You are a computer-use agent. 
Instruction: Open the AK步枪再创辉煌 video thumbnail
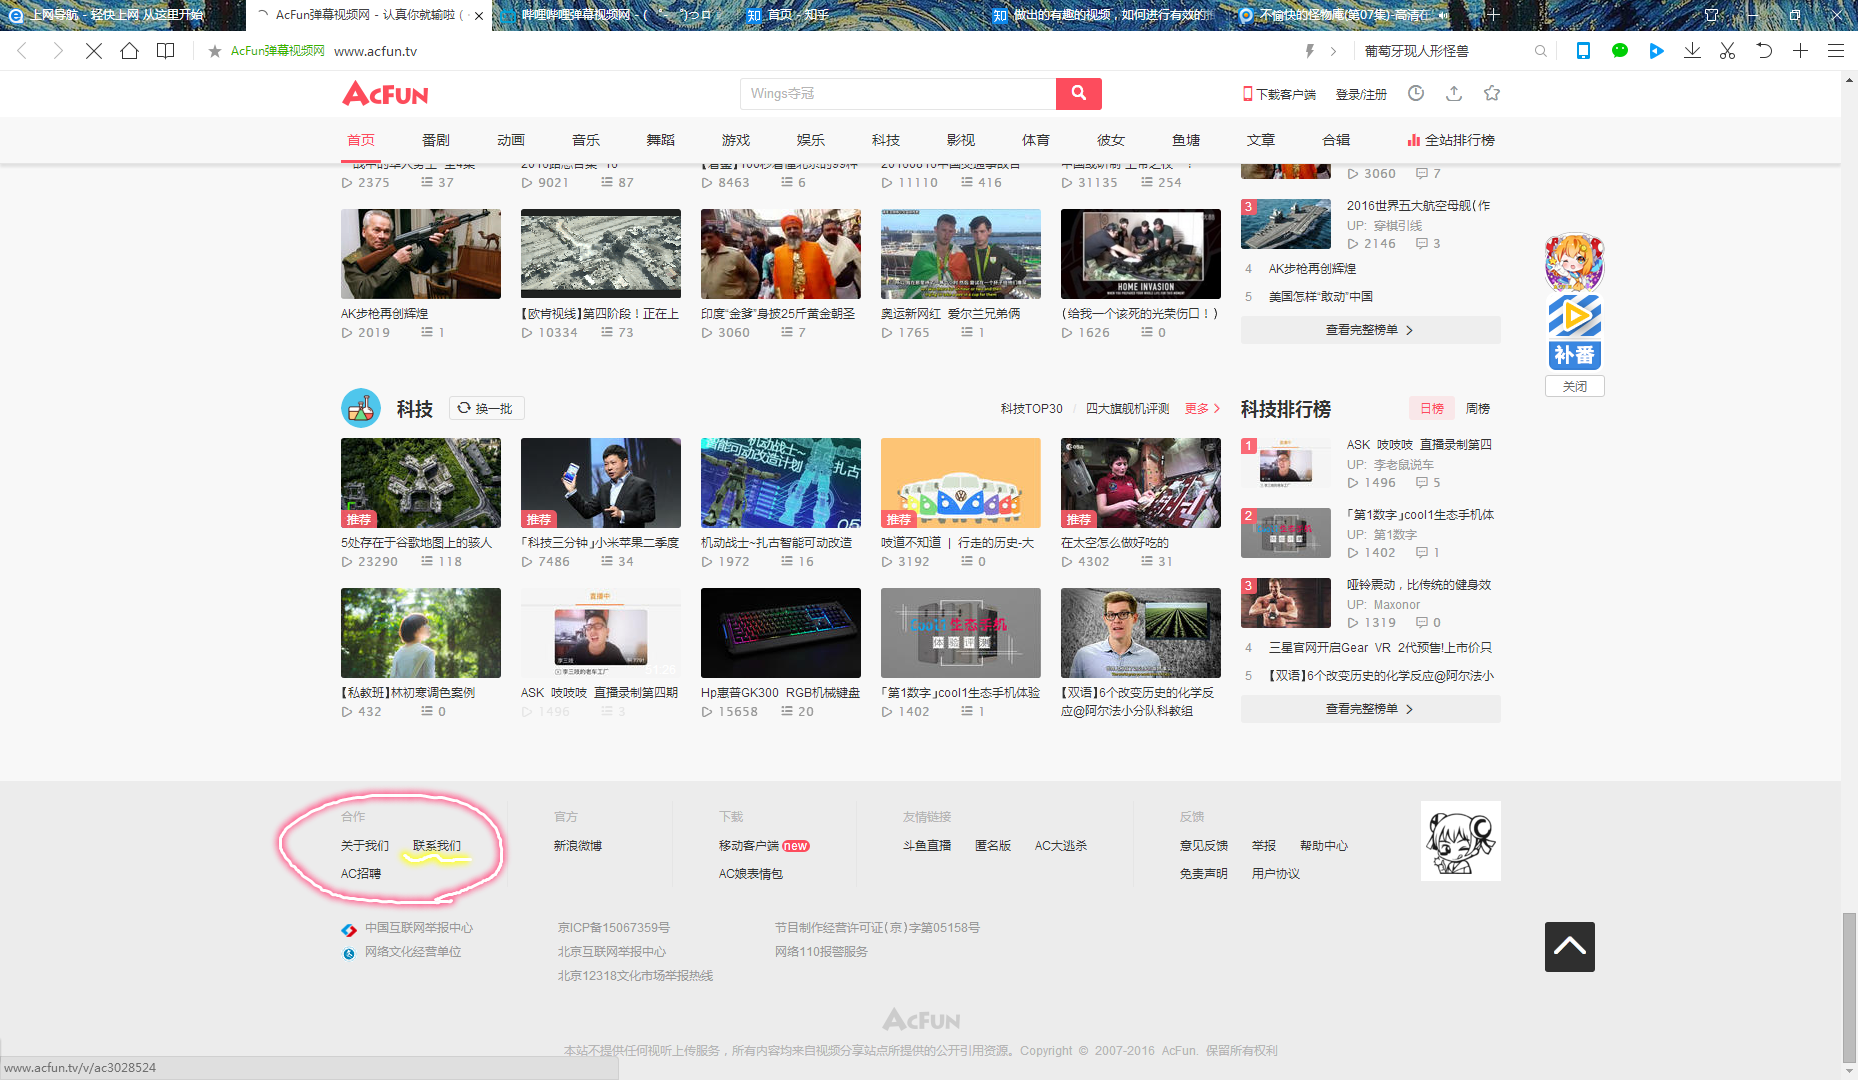tap(421, 254)
